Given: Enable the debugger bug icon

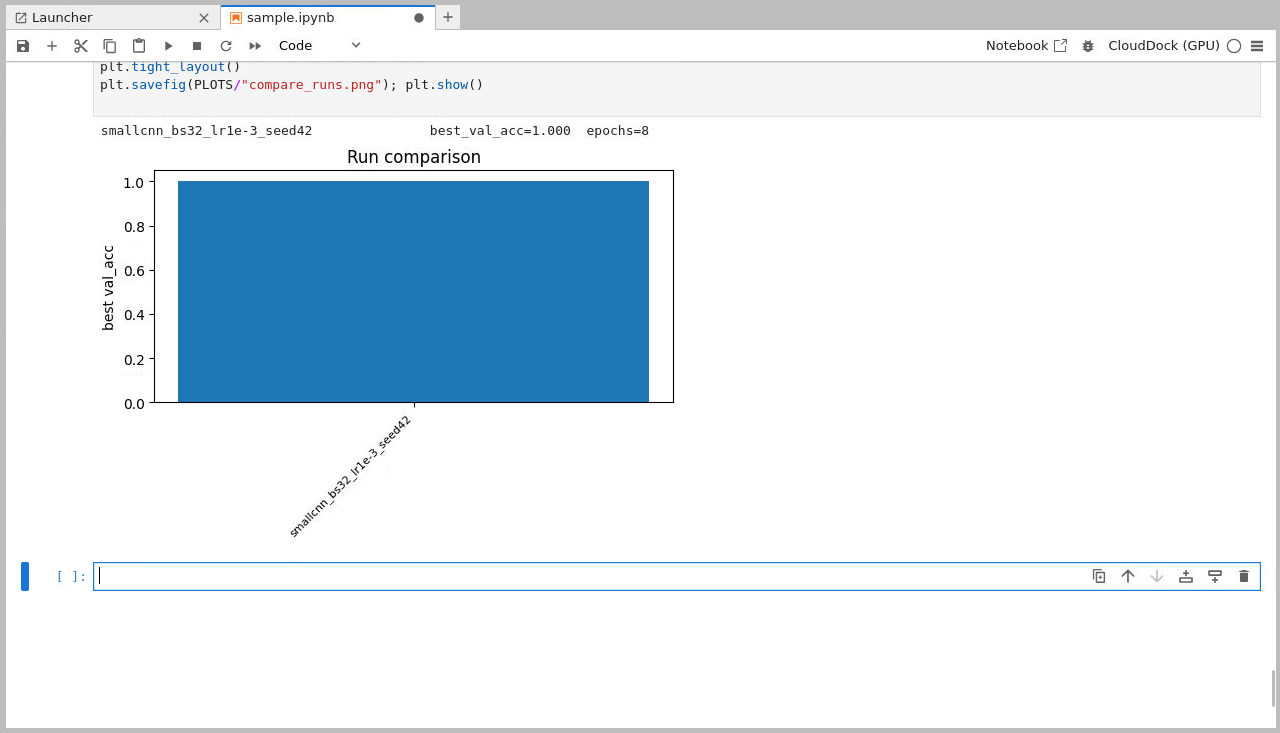Looking at the screenshot, I should pyautogui.click(x=1087, y=45).
